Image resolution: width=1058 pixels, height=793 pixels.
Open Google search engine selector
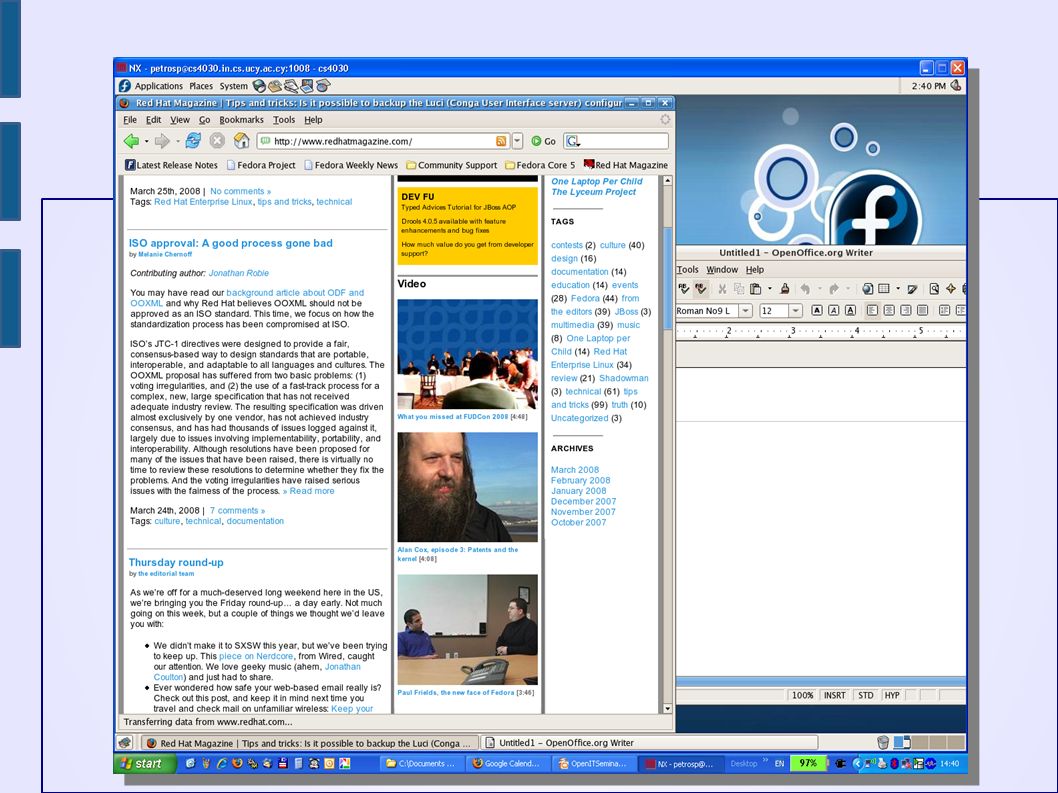tap(573, 141)
